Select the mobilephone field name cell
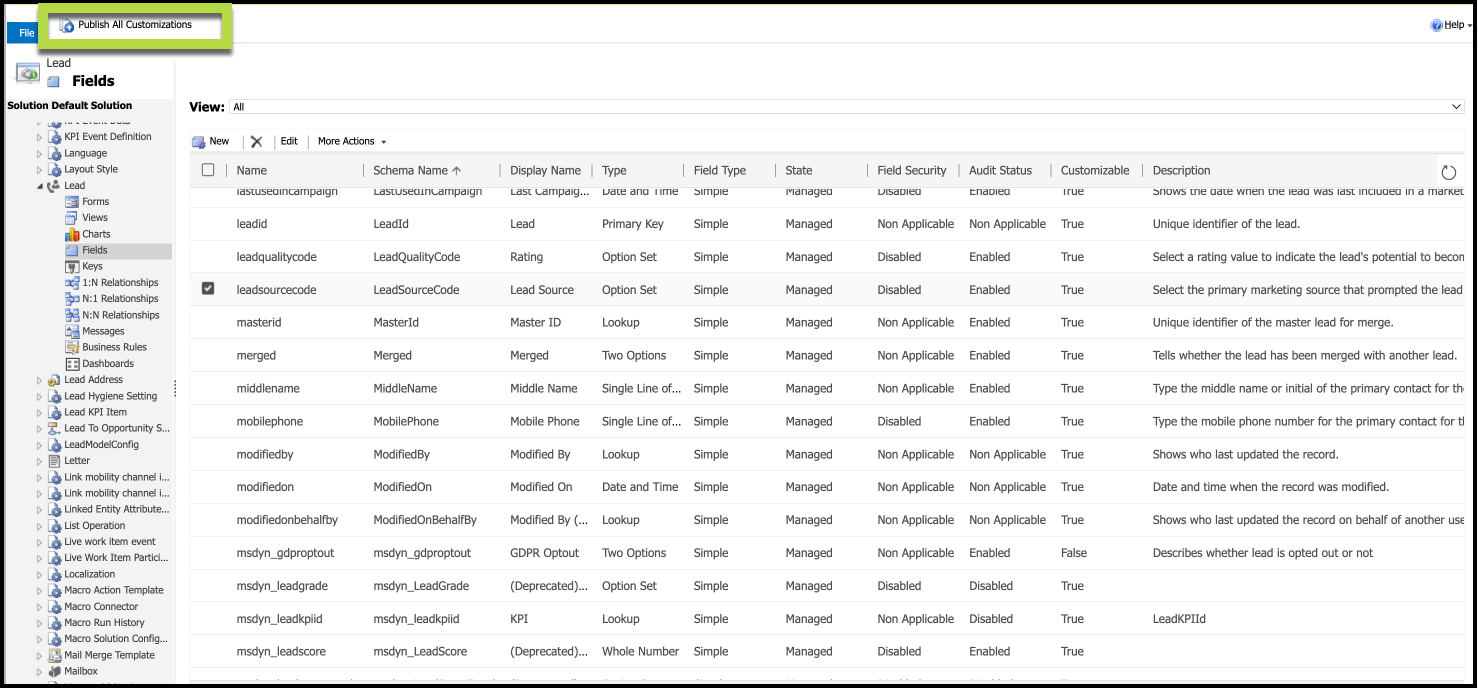The image size is (1478, 688). coord(270,422)
